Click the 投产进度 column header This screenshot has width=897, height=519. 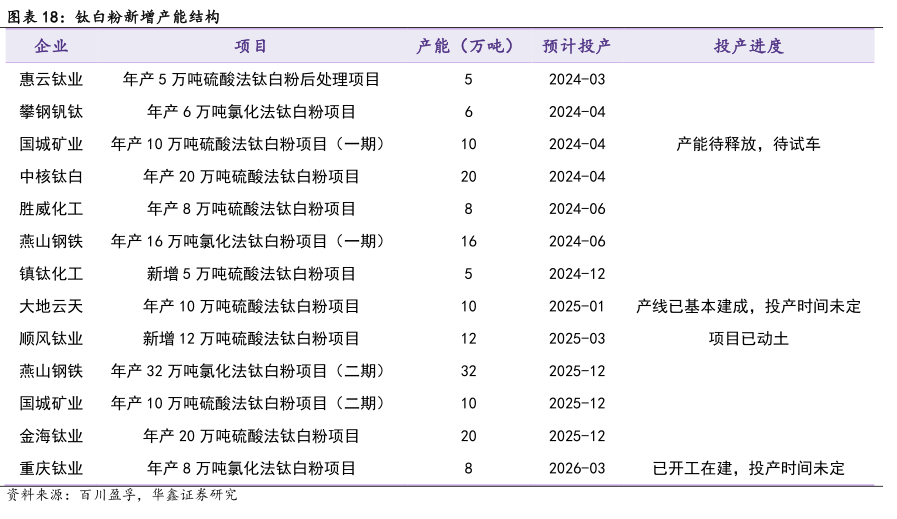click(748, 46)
